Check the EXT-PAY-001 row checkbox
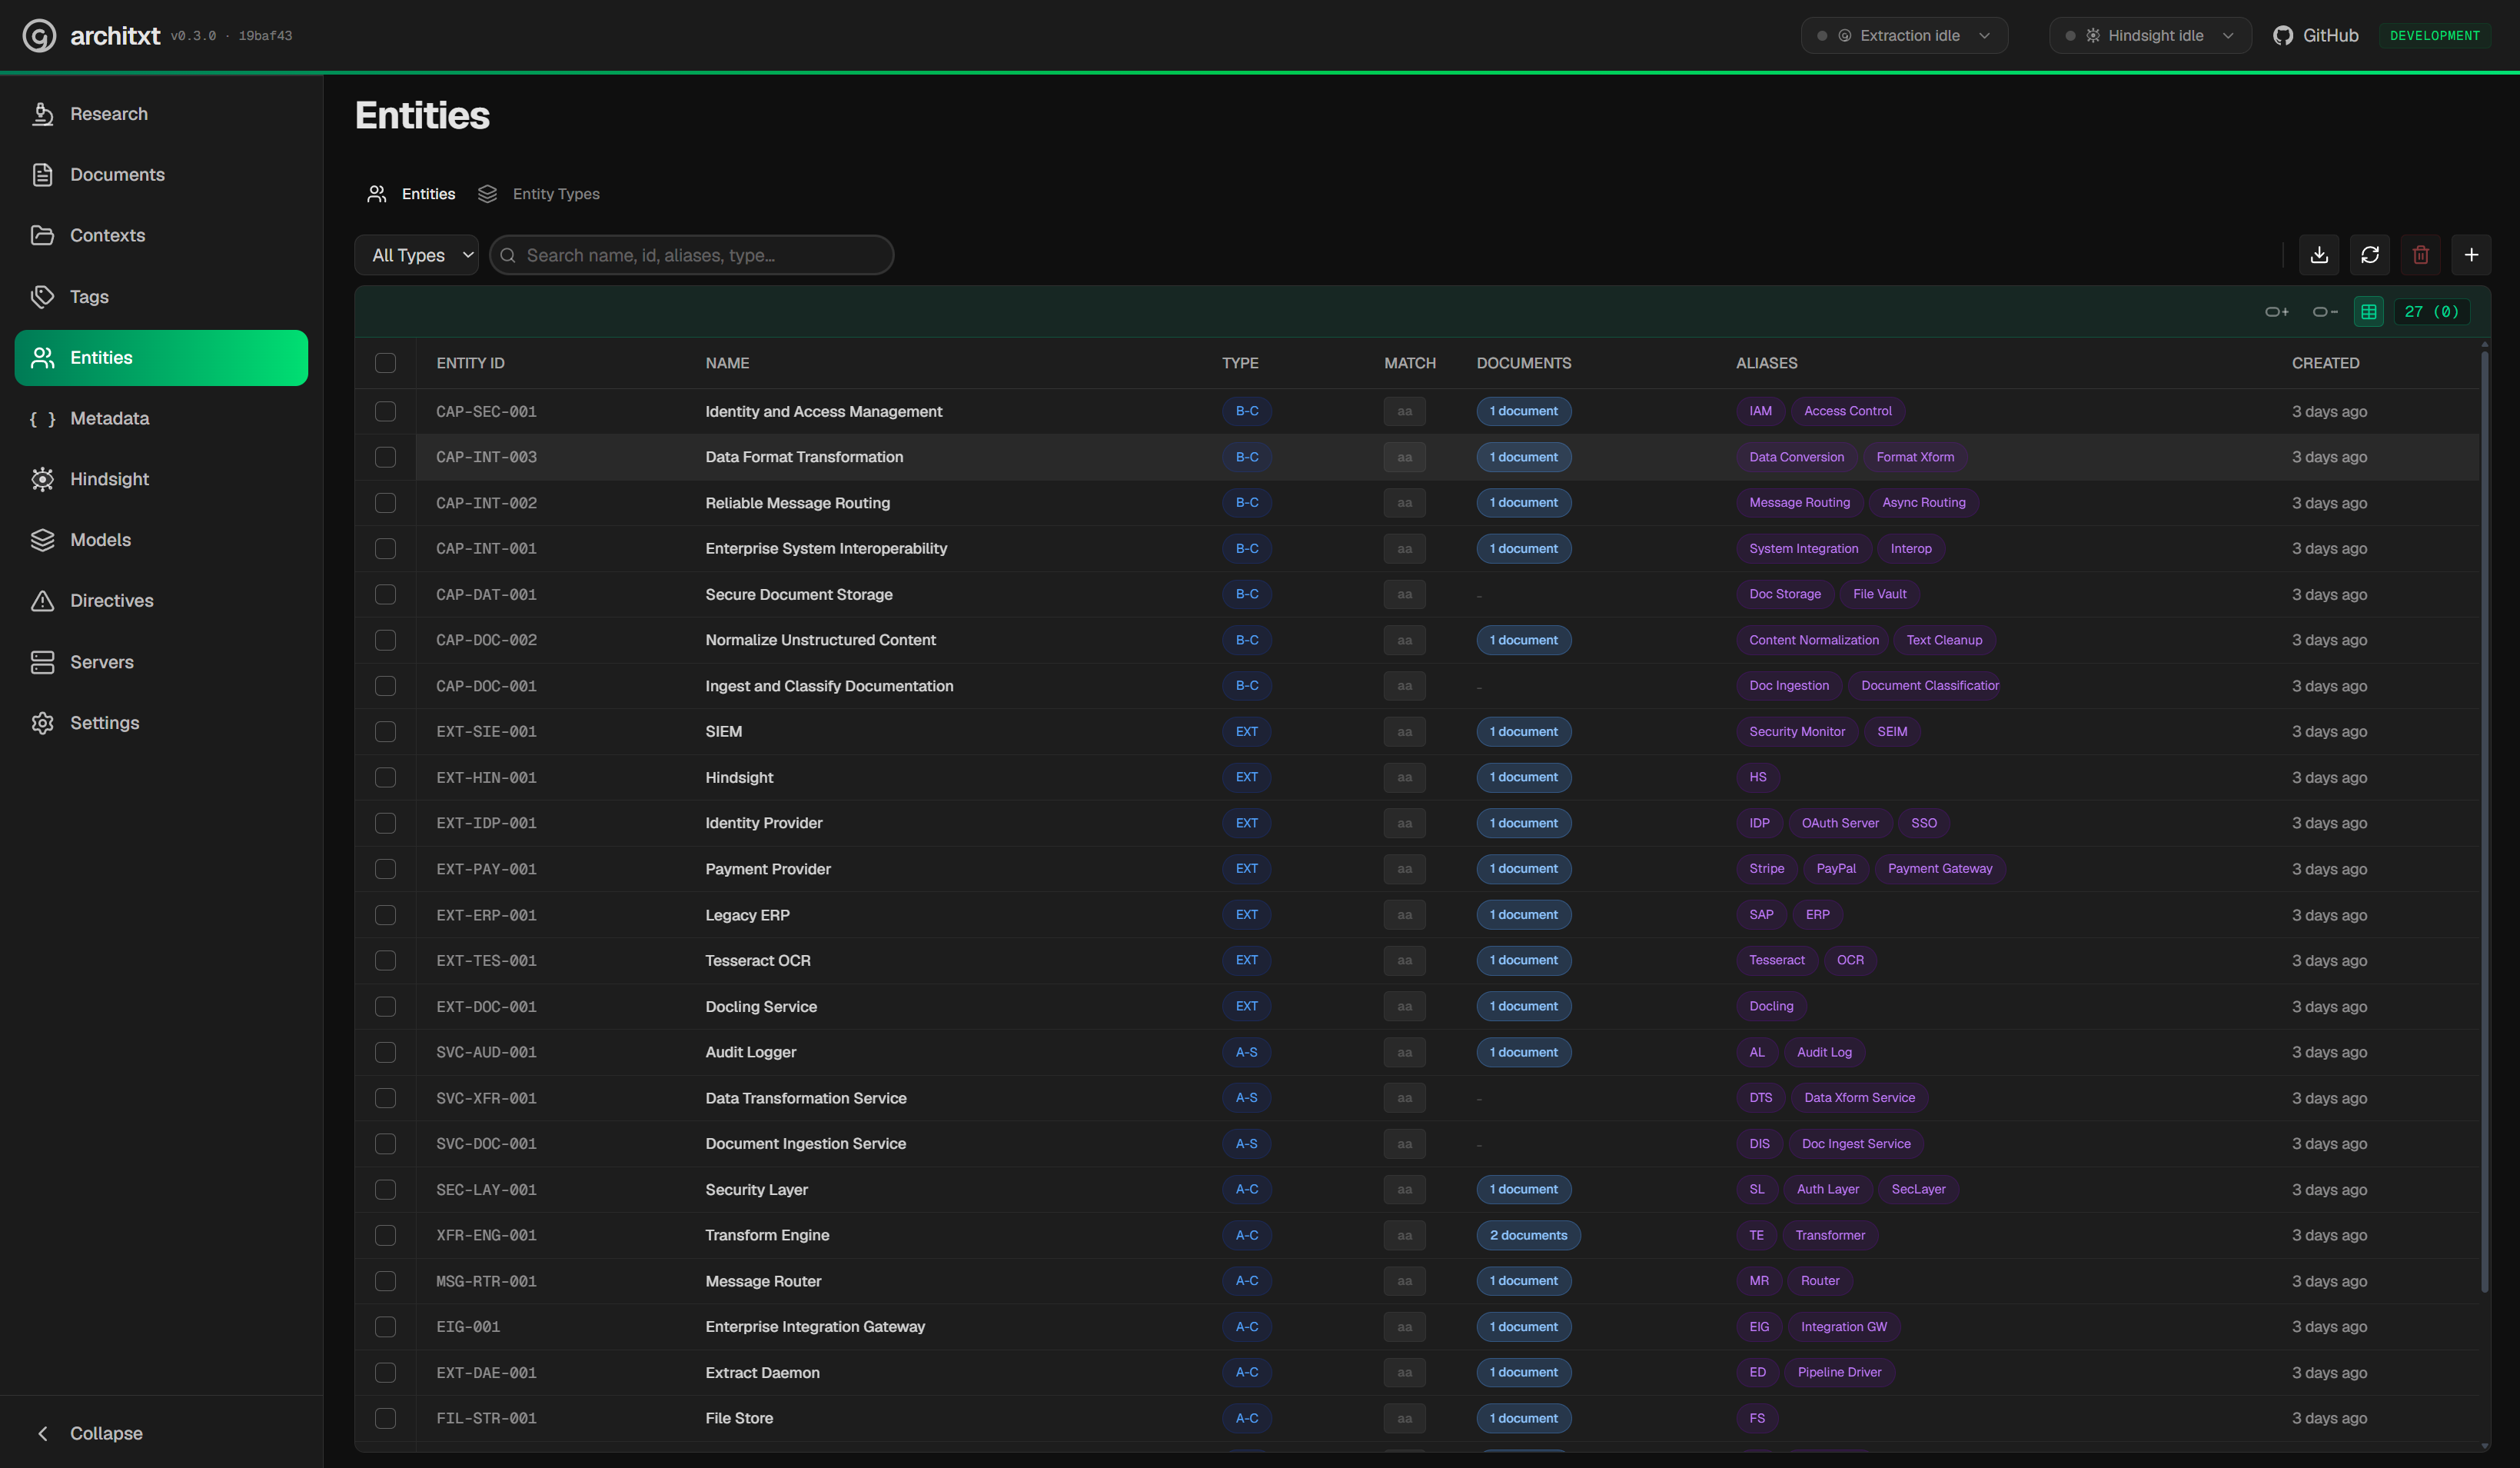 [385, 869]
